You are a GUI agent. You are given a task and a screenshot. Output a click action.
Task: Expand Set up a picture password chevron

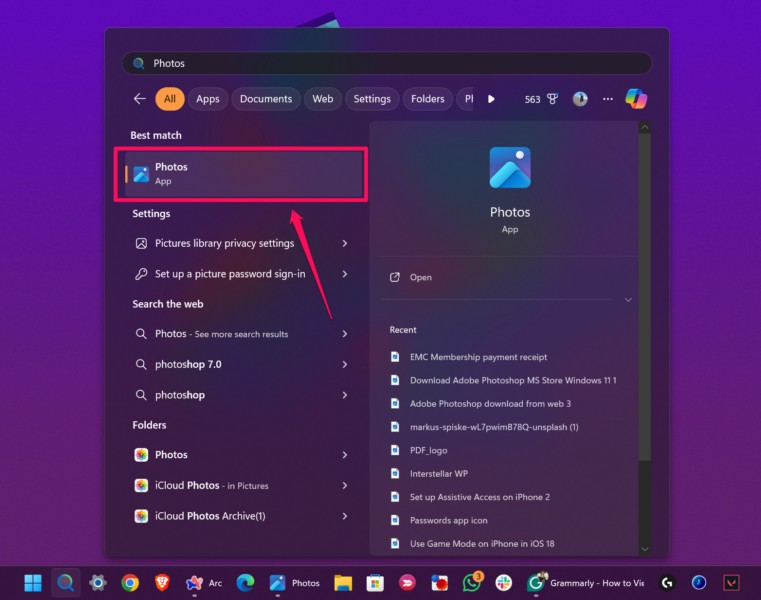[x=345, y=274]
